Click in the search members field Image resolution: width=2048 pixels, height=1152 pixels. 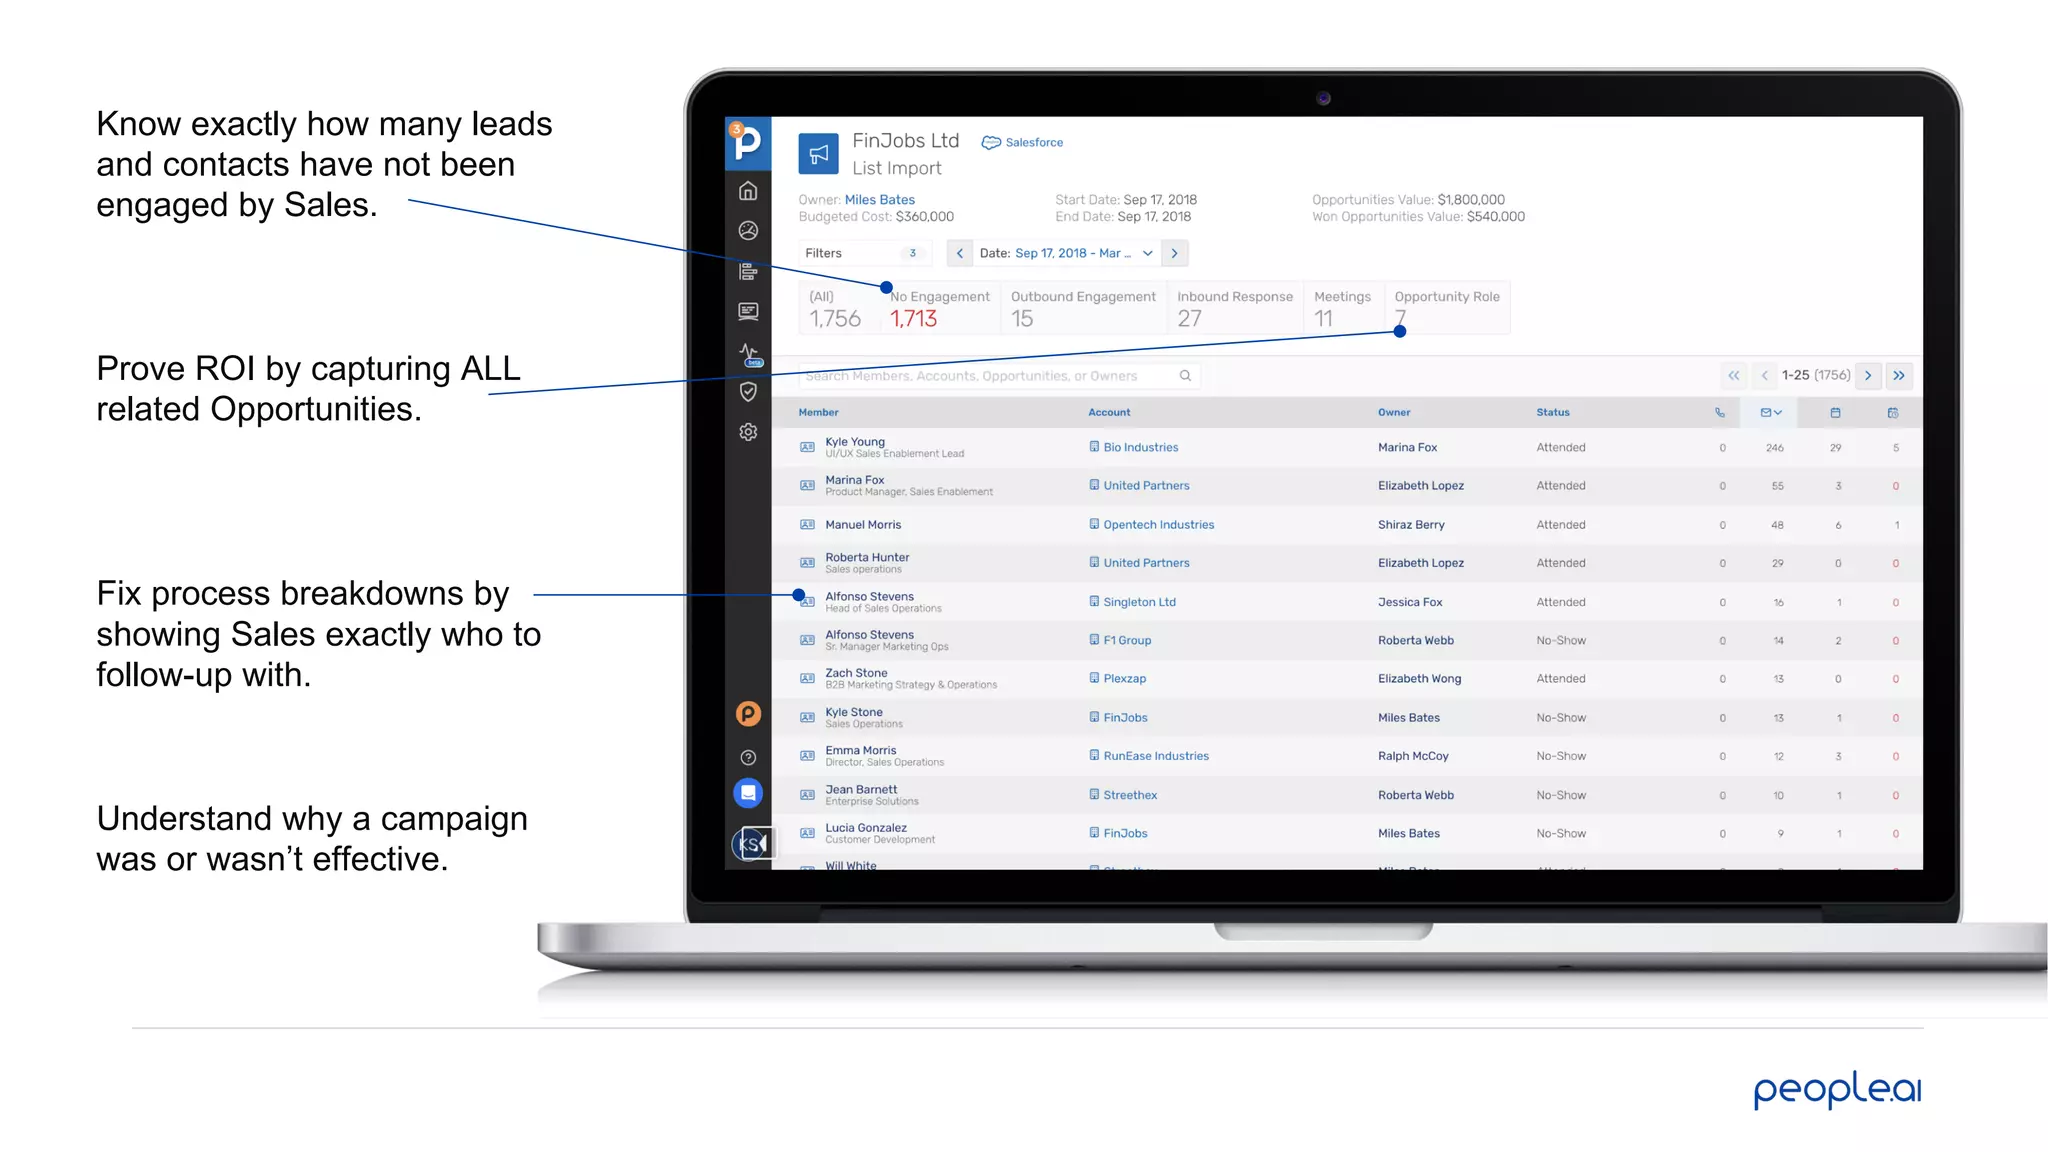[x=999, y=376]
